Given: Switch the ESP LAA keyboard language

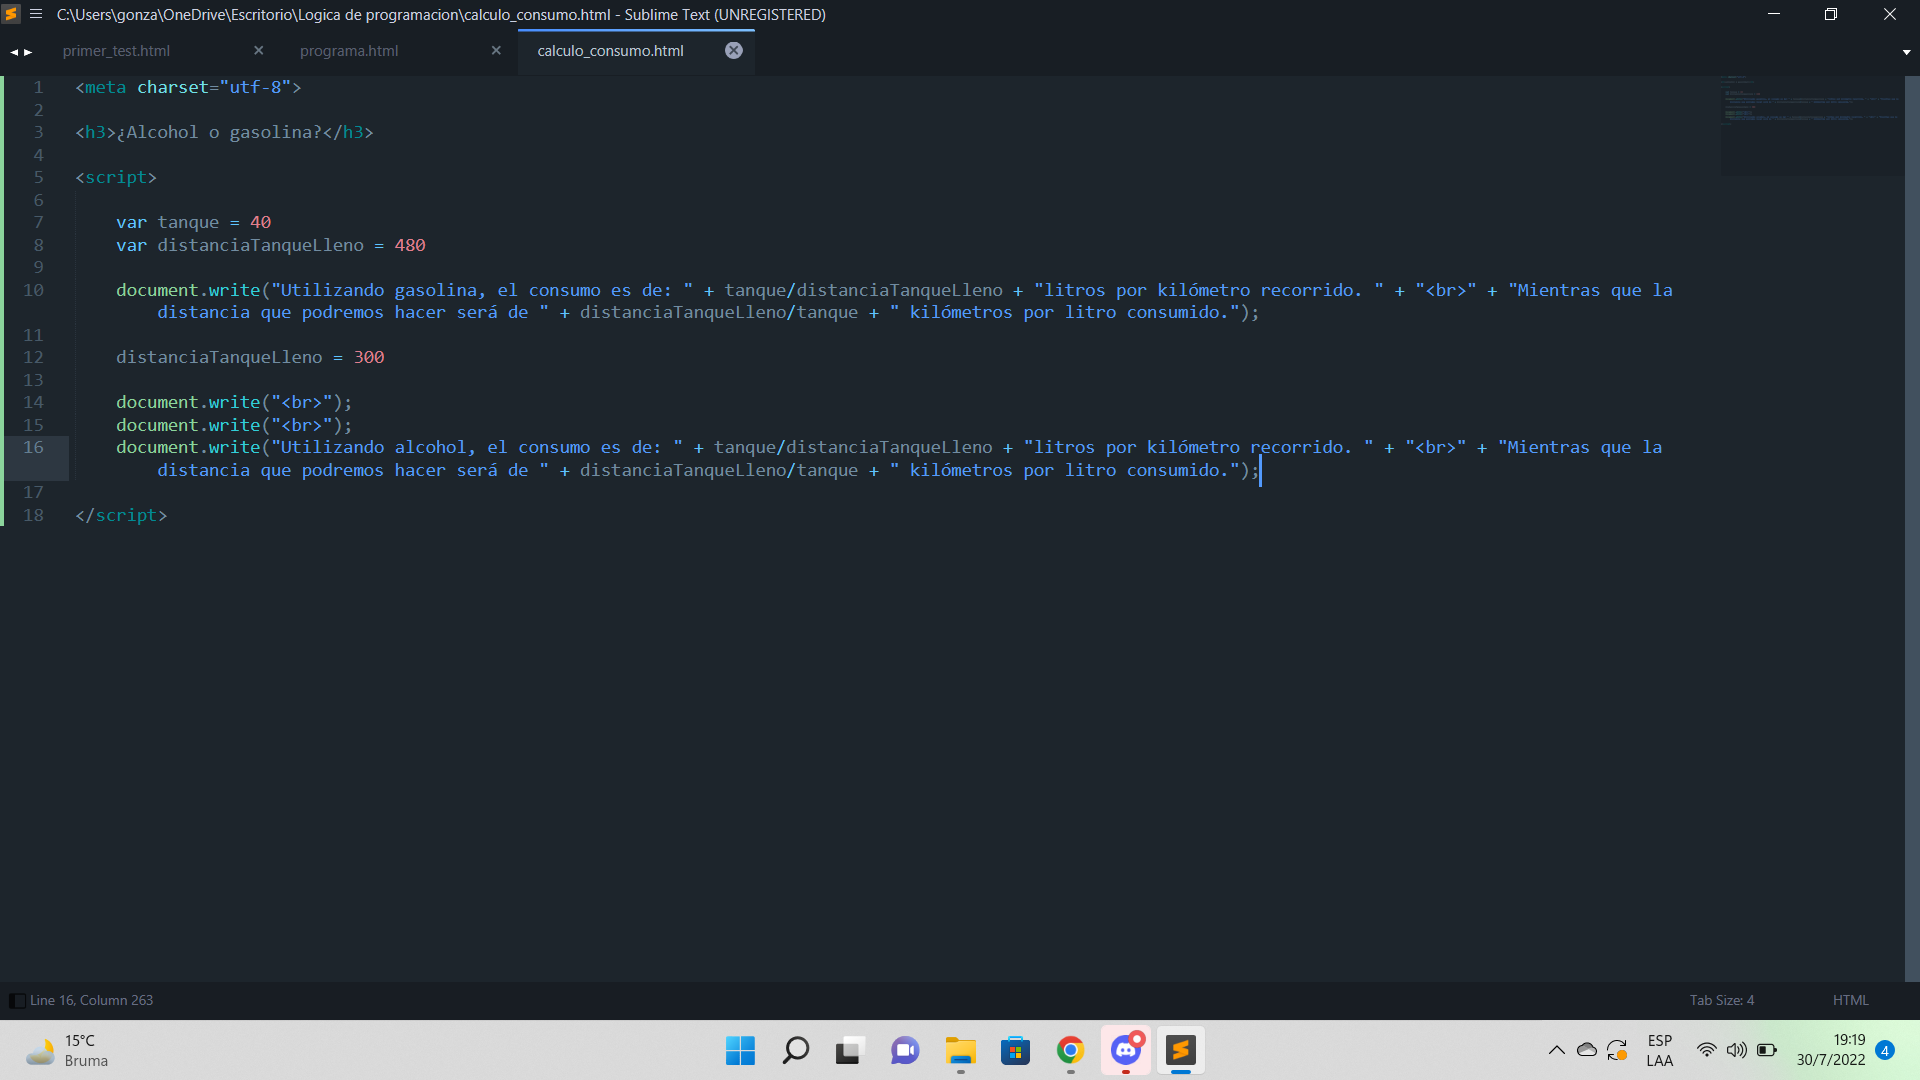Looking at the screenshot, I should pyautogui.click(x=1660, y=1050).
